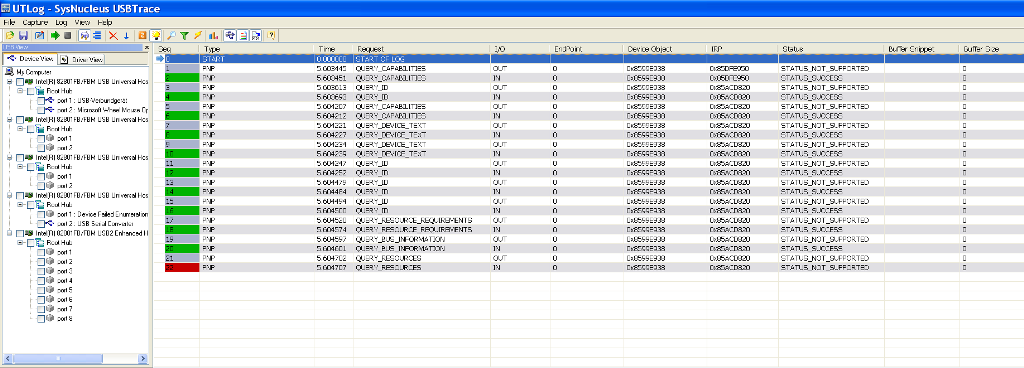Image resolution: width=1024 pixels, height=368 pixels.
Task: Open the Help menu
Action: (104, 22)
